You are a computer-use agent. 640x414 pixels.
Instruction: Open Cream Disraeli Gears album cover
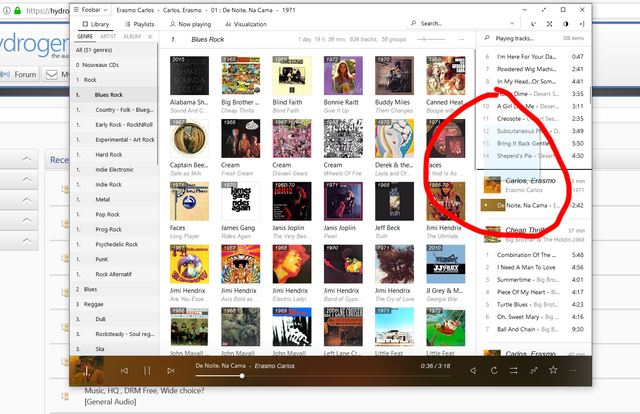292,138
